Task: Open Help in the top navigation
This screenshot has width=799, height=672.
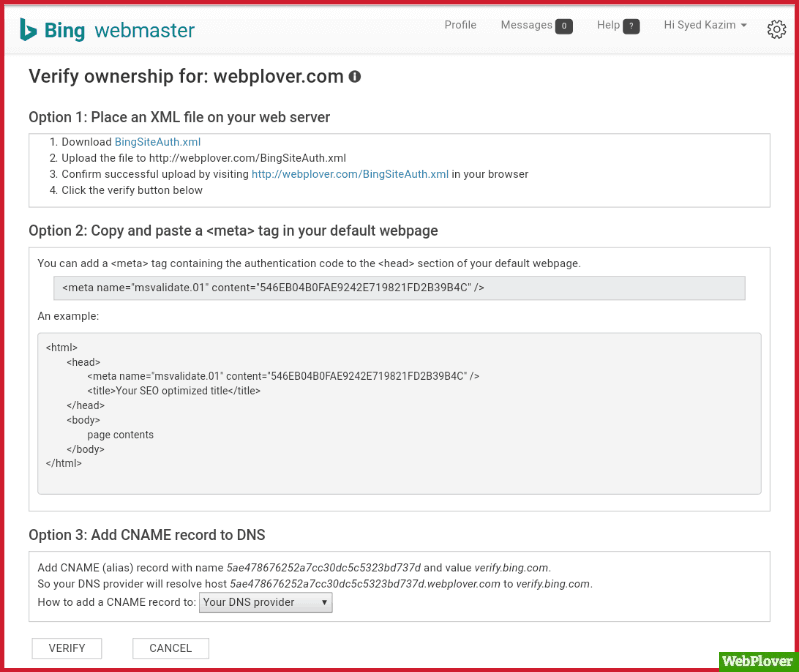Action: pyautogui.click(x=608, y=25)
